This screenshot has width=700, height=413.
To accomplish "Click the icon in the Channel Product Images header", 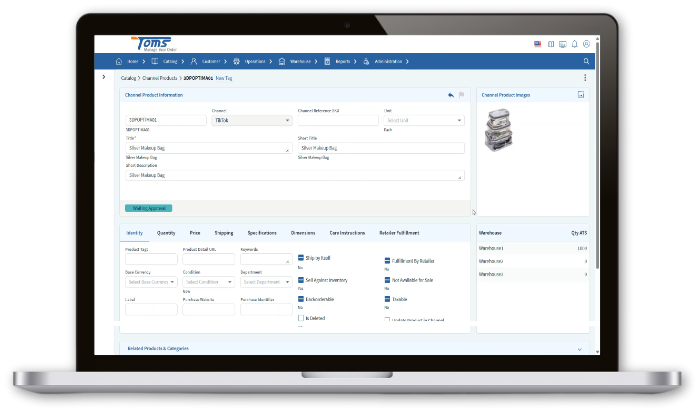I will pyautogui.click(x=580, y=95).
